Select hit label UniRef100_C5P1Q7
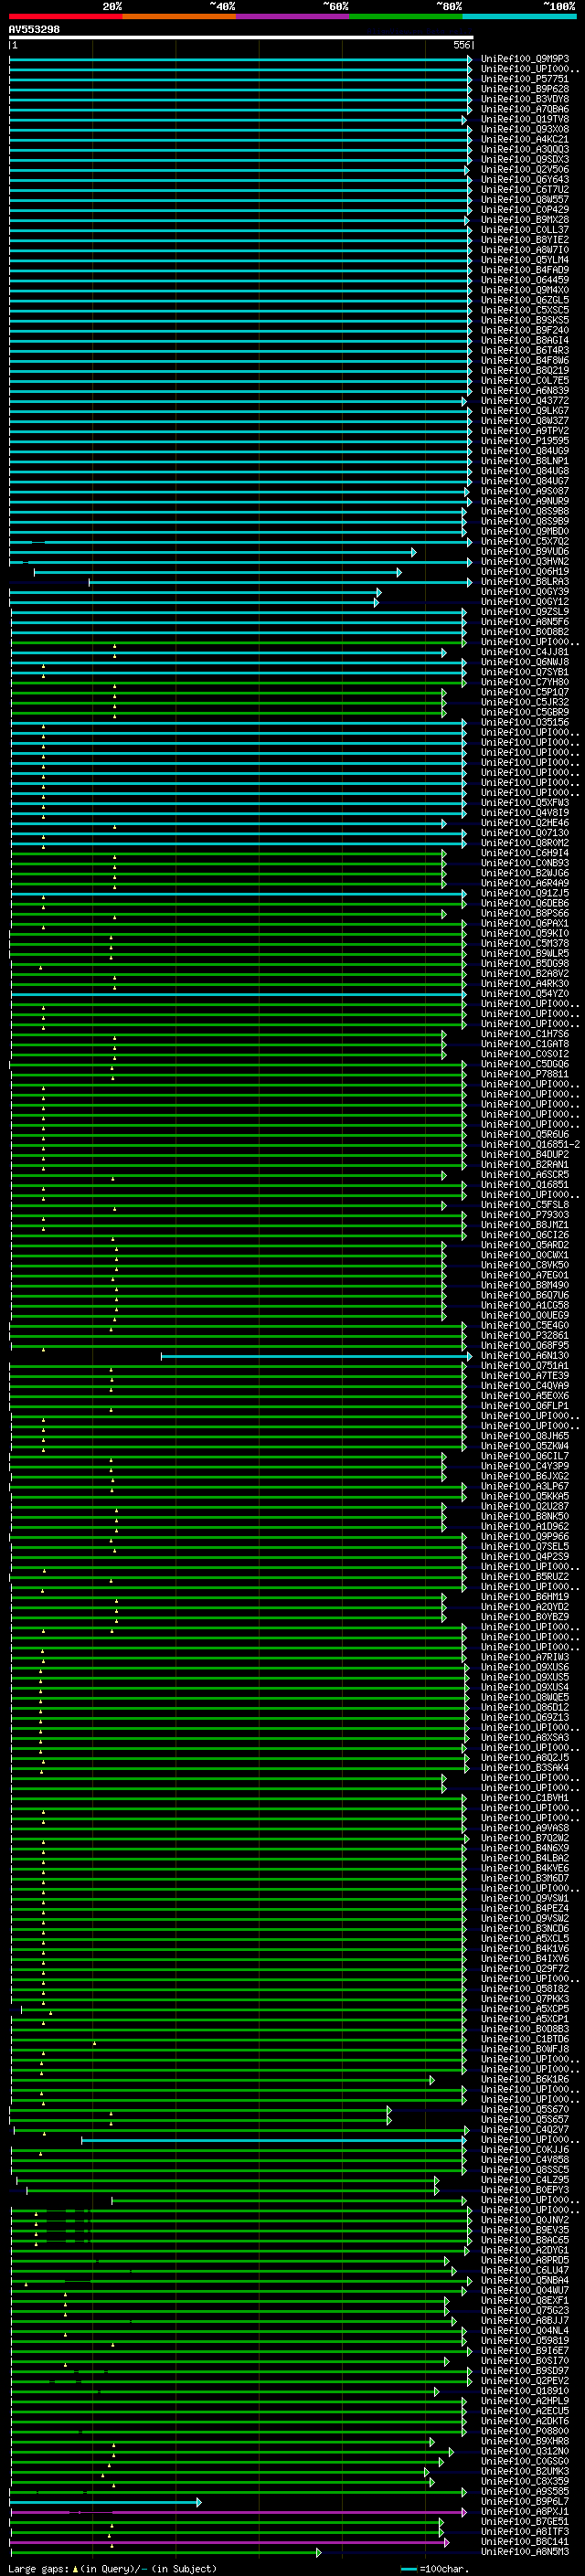 click(525, 692)
